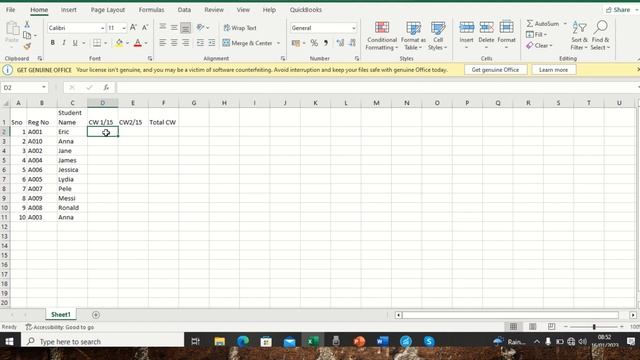Image resolution: width=640 pixels, height=360 pixels.
Task: Open Find & Select menu
Action: (x=600, y=36)
